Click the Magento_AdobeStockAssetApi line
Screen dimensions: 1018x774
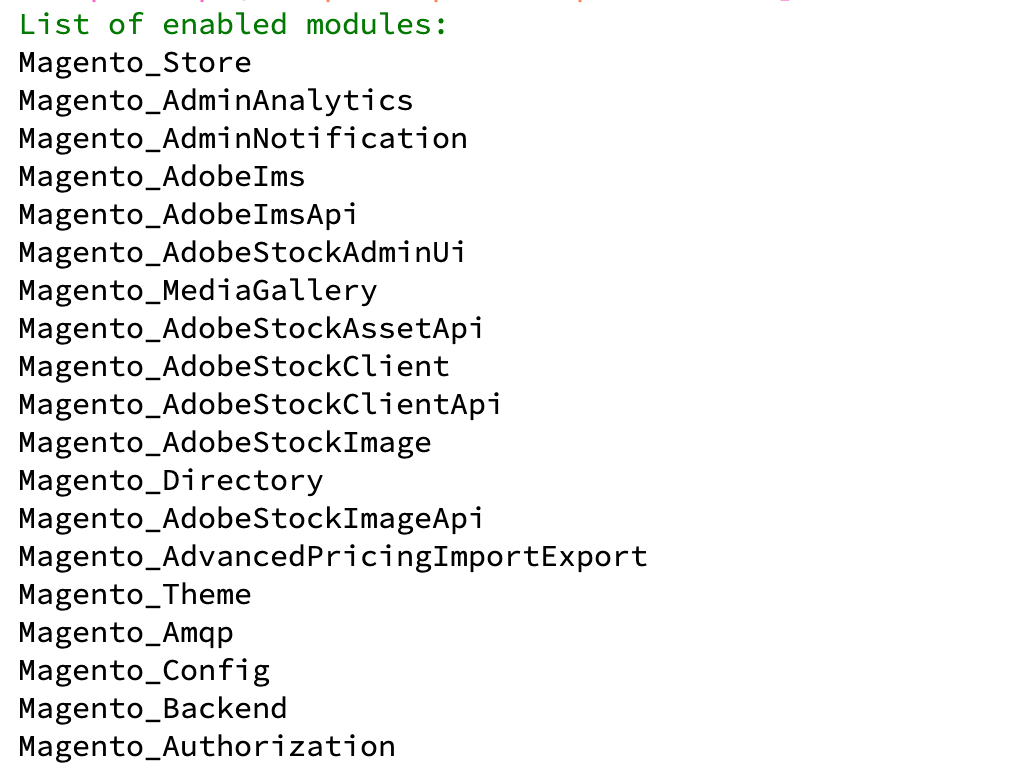pyautogui.click(x=251, y=328)
